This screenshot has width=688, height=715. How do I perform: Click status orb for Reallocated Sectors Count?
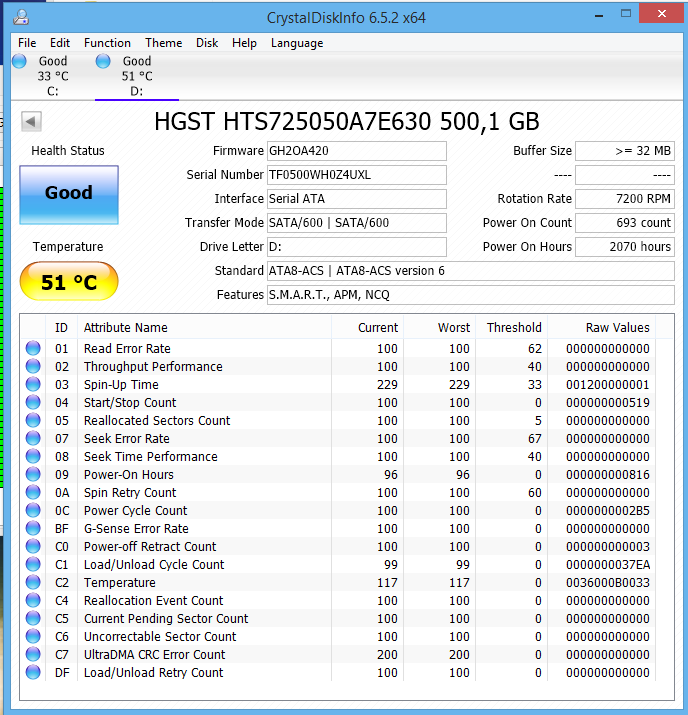(x=33, y=420)
